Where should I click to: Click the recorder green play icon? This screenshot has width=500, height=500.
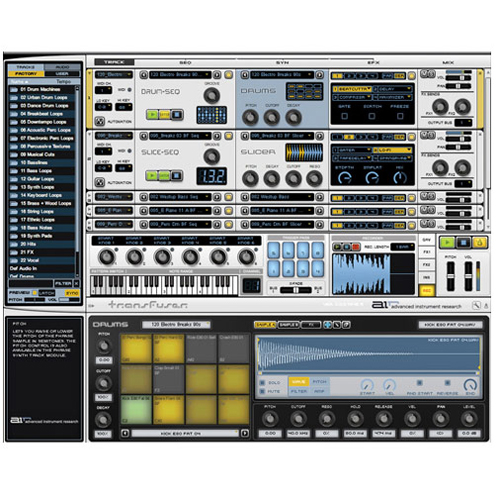337,247
